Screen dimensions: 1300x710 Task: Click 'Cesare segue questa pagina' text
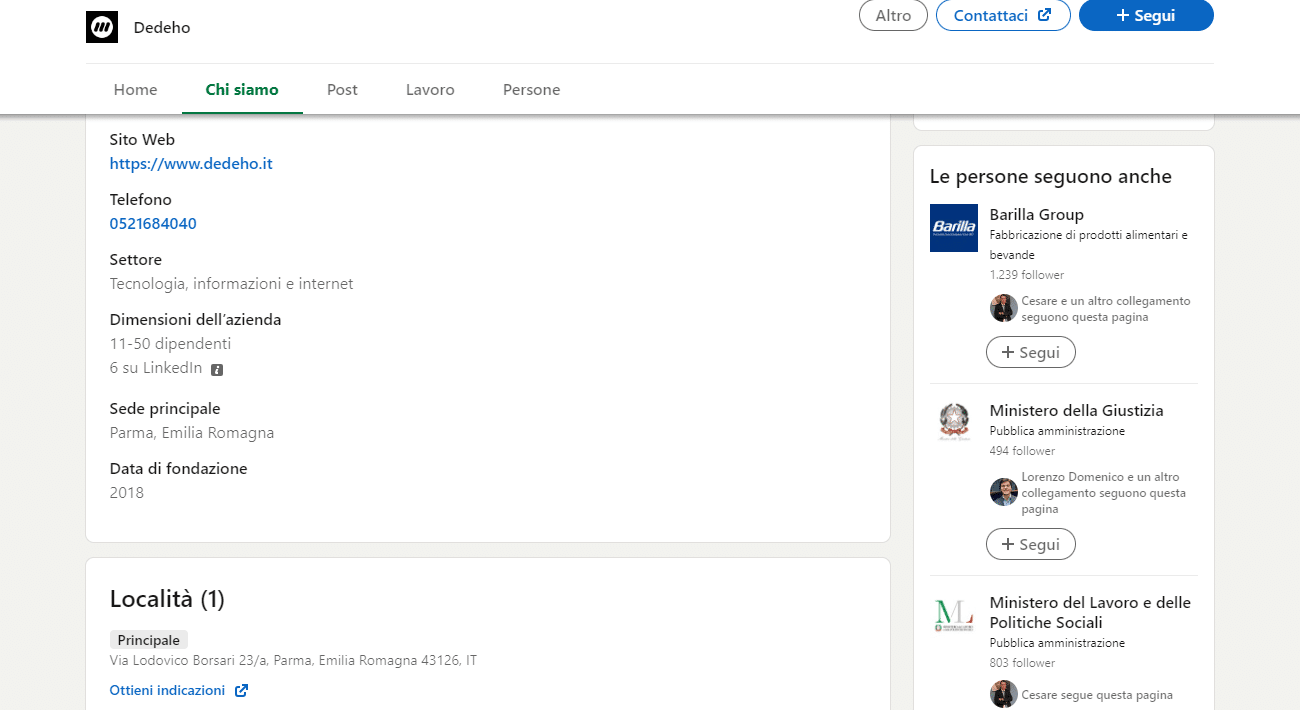point(1097,695)
